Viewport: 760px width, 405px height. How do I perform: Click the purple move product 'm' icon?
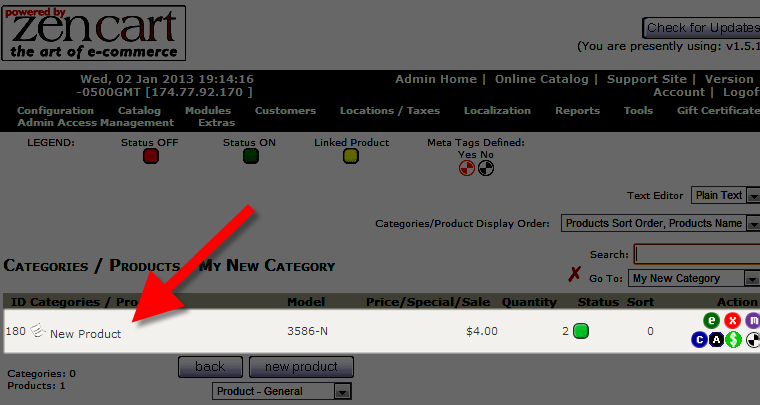tap(753, 321)
